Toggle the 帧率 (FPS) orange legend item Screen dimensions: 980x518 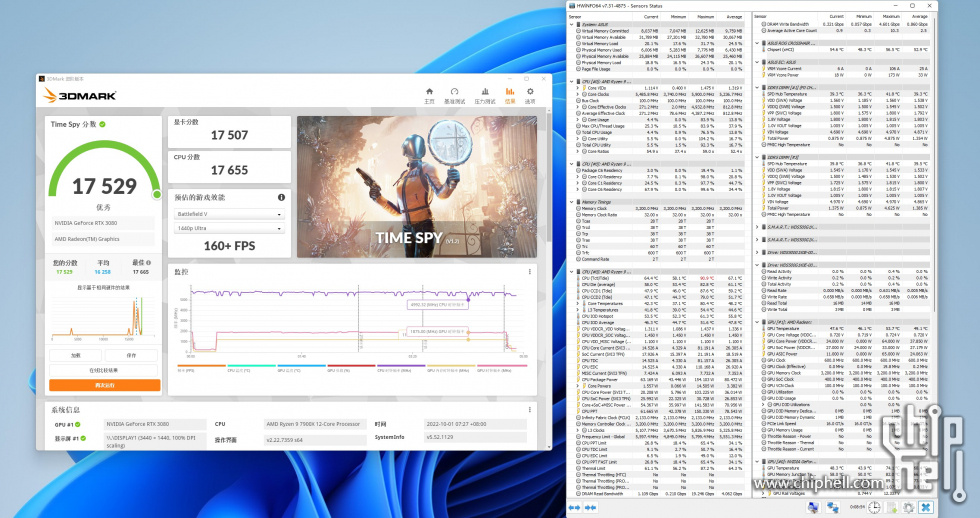(201, 368)
